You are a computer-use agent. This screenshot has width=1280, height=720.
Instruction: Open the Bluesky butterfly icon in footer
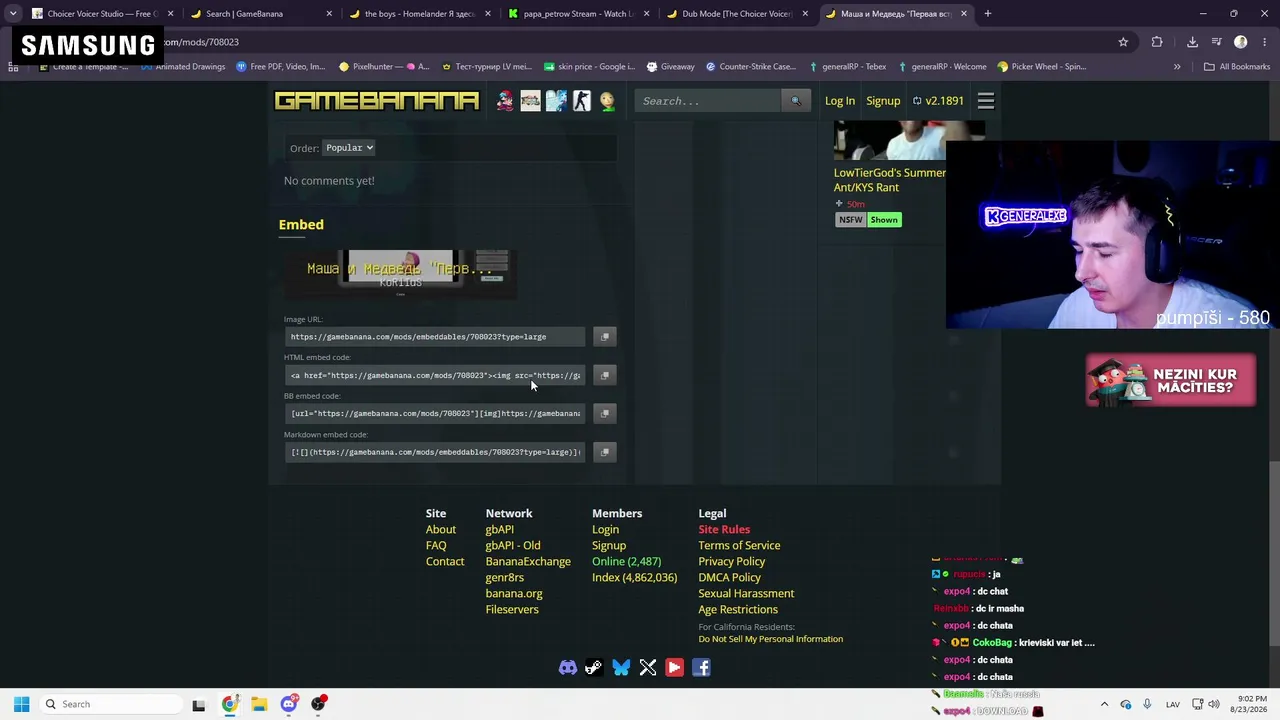[x=621, y=668]
